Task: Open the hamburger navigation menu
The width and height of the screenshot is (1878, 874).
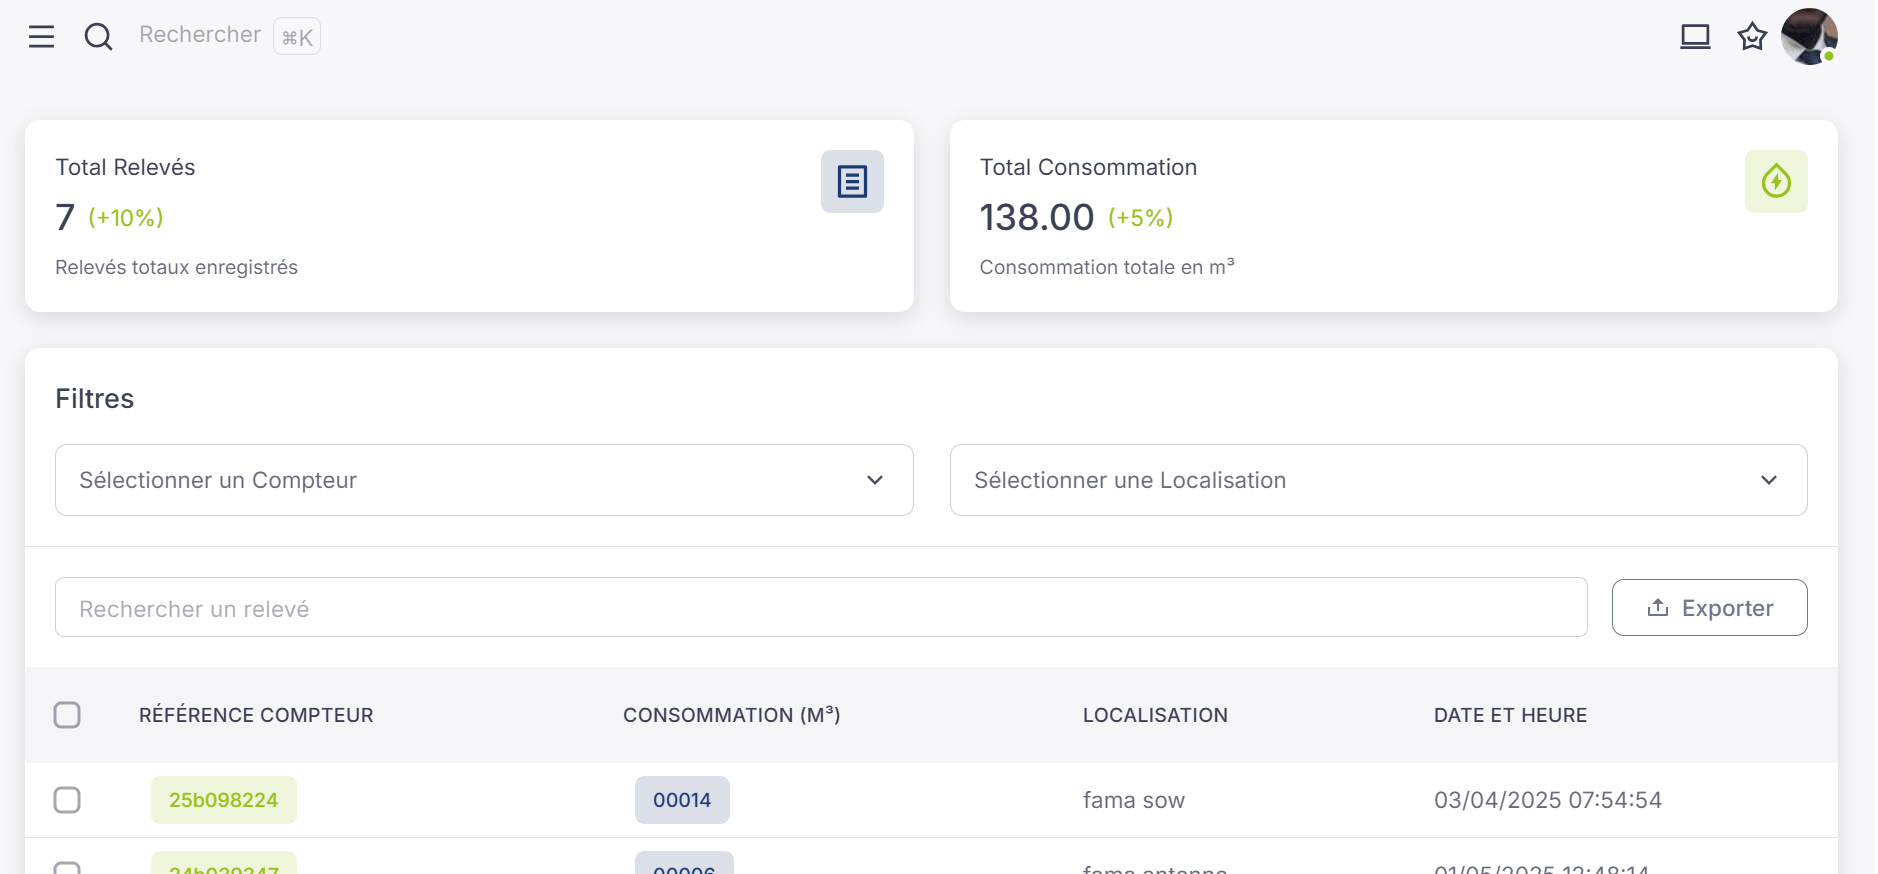Action: point(41,37)
